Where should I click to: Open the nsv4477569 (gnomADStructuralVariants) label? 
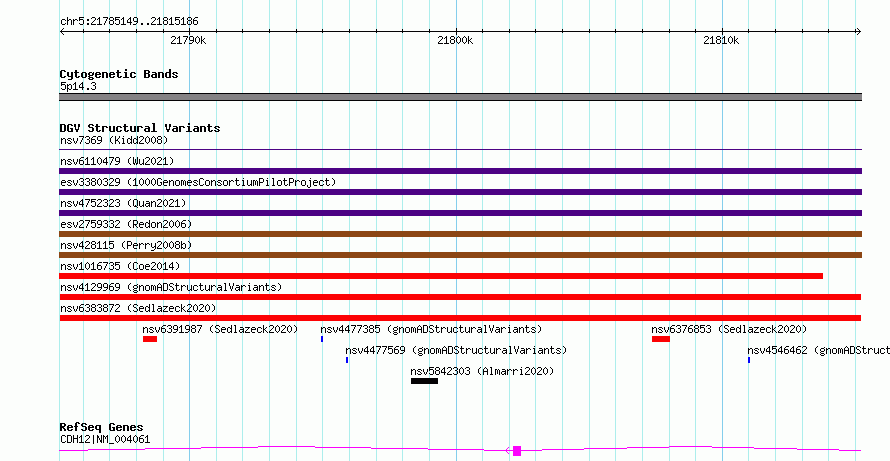click(456, 350)
